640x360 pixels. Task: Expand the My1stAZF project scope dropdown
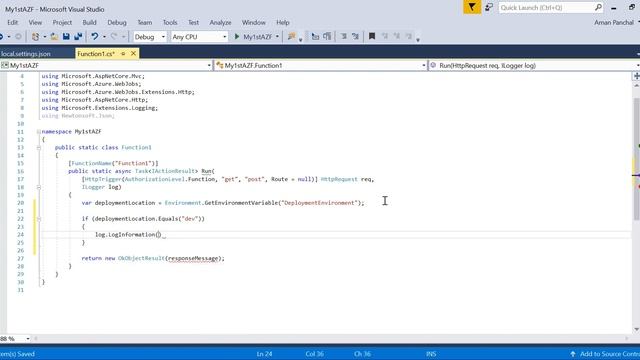209,65
